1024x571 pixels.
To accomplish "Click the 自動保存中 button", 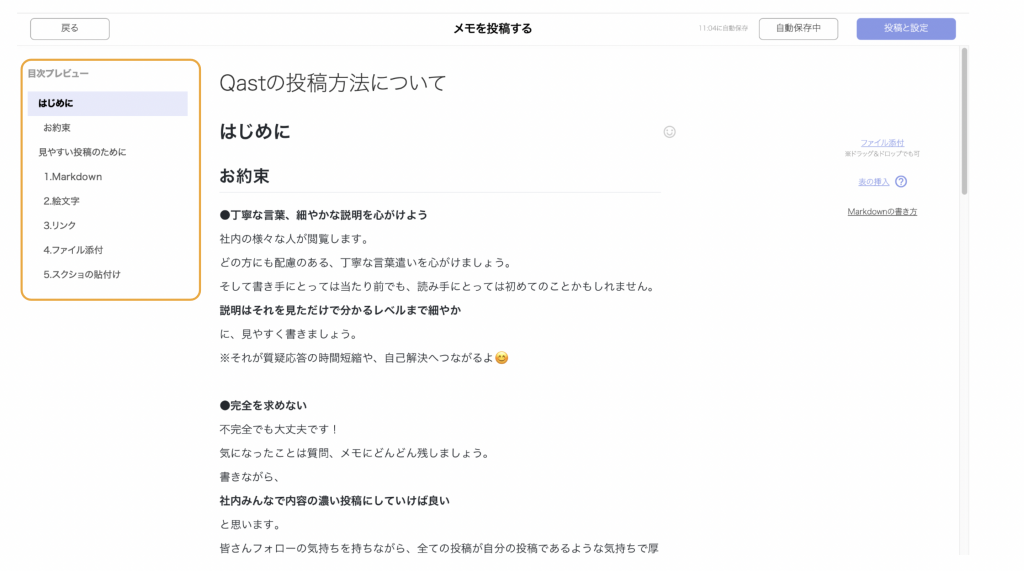I will click(798, 29).
